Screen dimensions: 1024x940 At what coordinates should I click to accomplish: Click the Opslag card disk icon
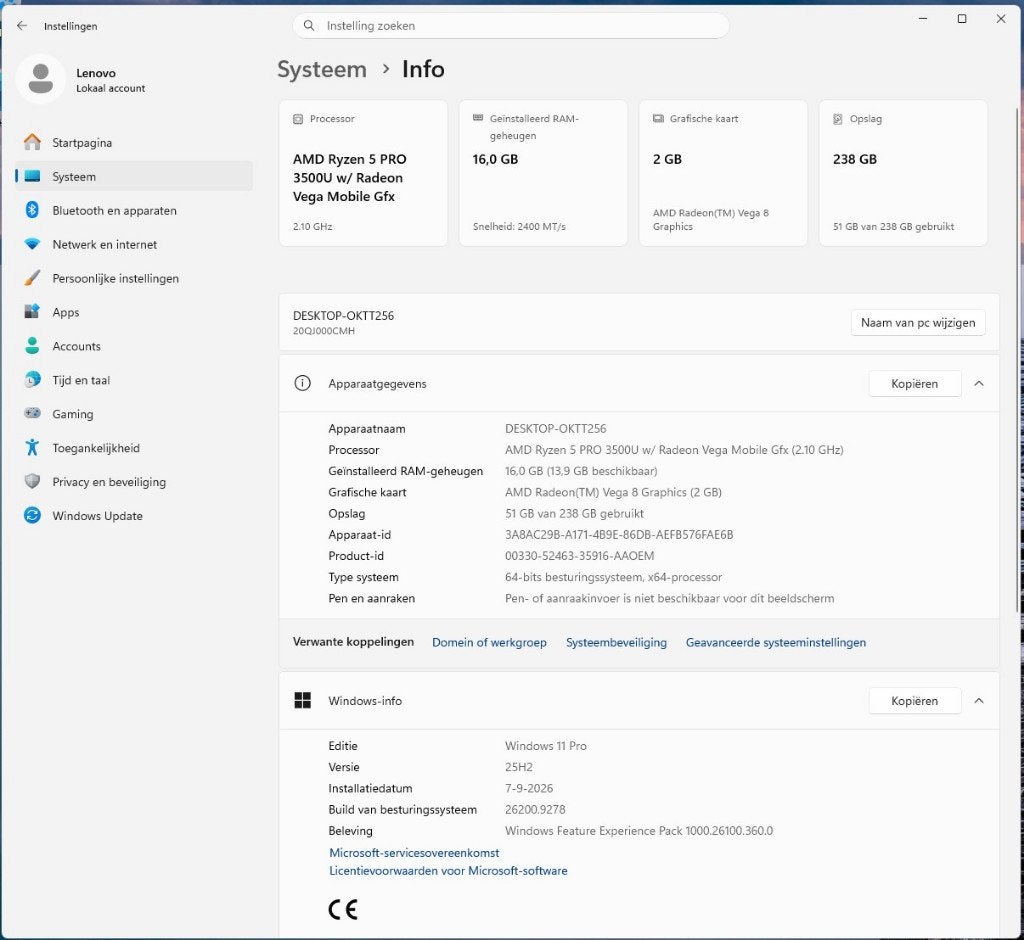(x=838, y=119)
